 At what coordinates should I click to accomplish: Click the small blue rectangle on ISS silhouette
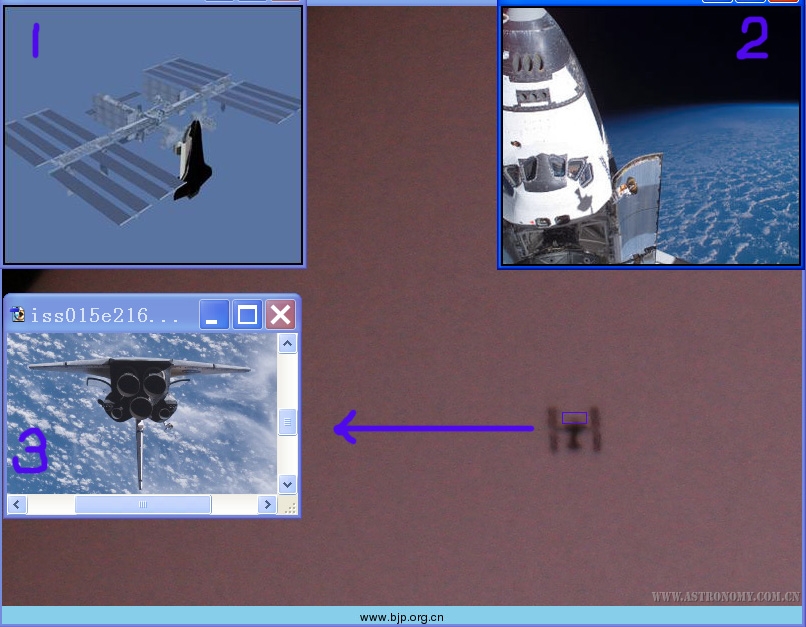coord(574,418)
